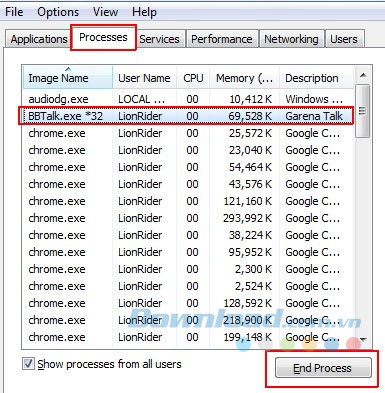Screen dimensions: 385x393
Task: Switch to the Users tab
Action: 344,39
